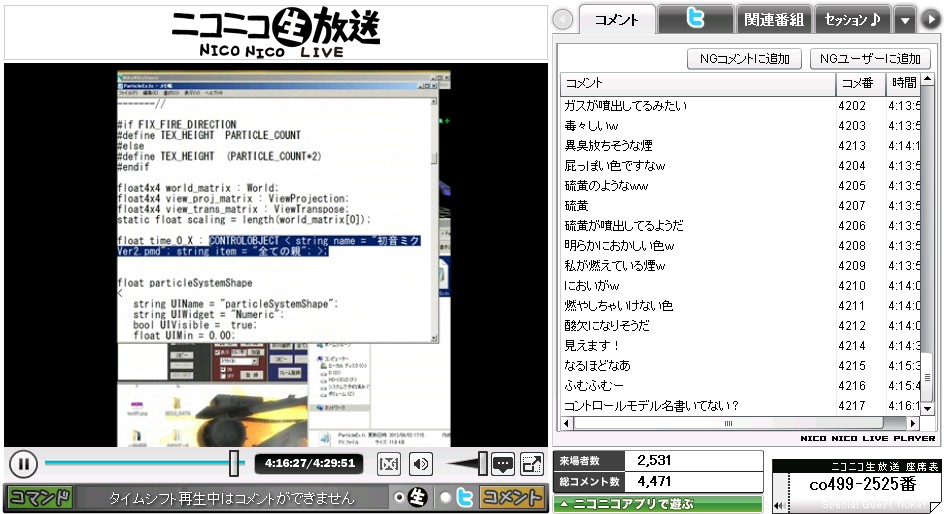Click horizontal scrollbar right arrow

pos(913,423)
